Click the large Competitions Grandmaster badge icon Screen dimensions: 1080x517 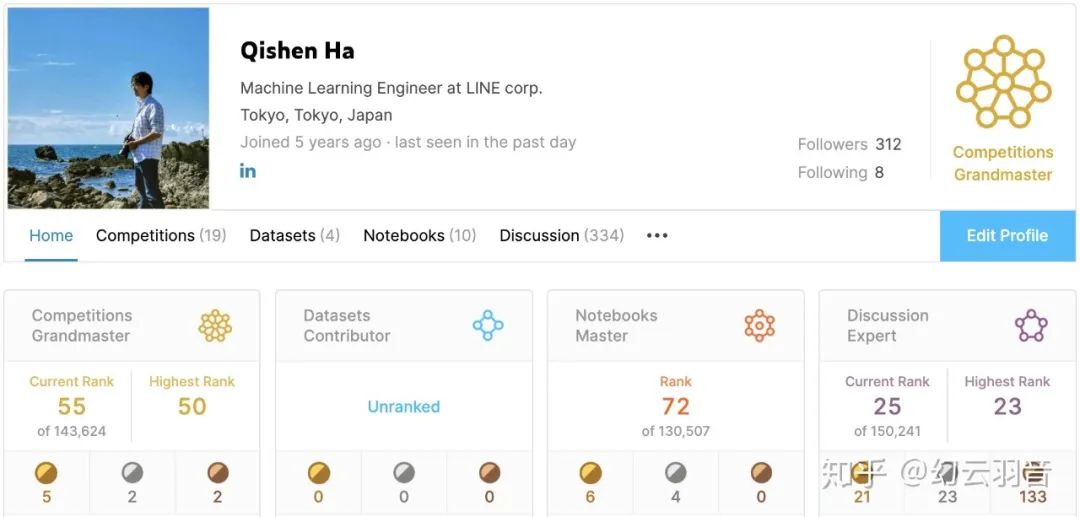pyautogui.click(x=1003, y=82)
